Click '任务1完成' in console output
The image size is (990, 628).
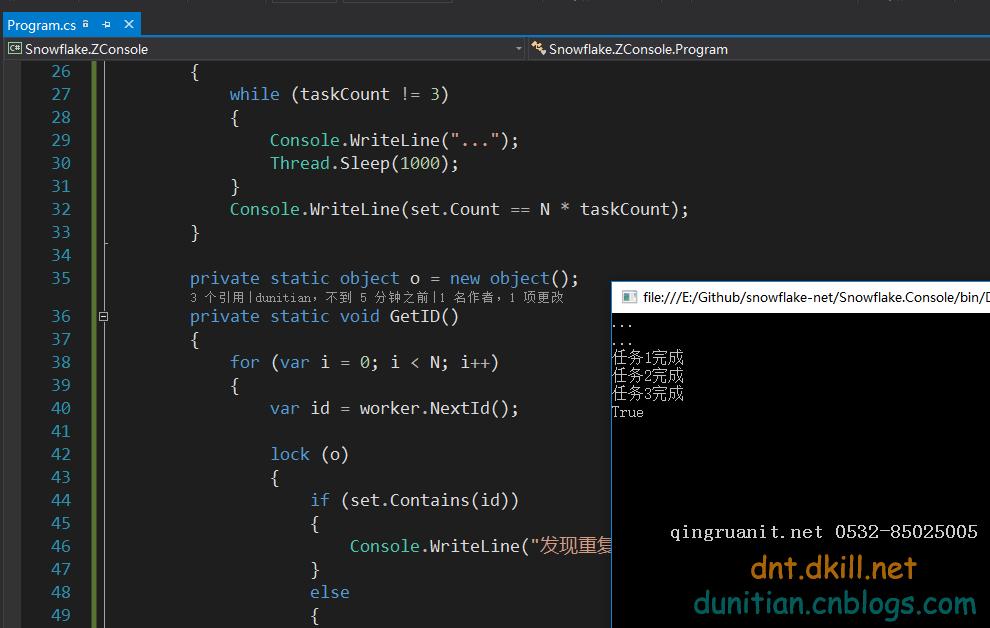[648, 357]
